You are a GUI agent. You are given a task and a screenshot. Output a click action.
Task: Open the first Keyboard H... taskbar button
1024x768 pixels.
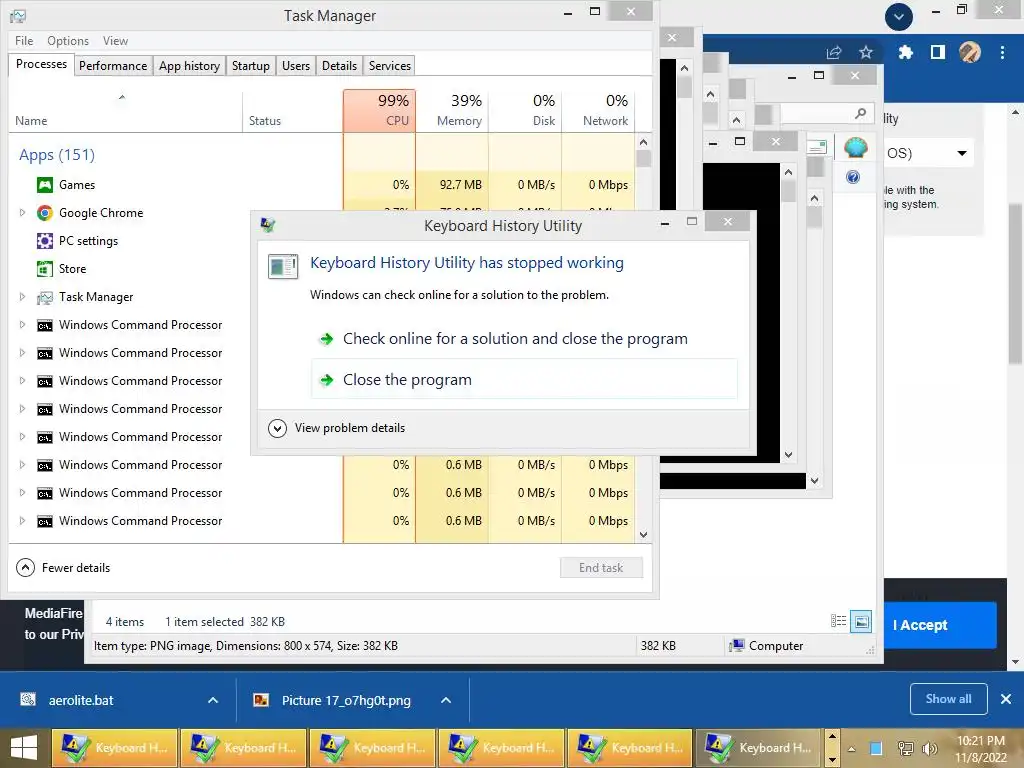point(114,748)
